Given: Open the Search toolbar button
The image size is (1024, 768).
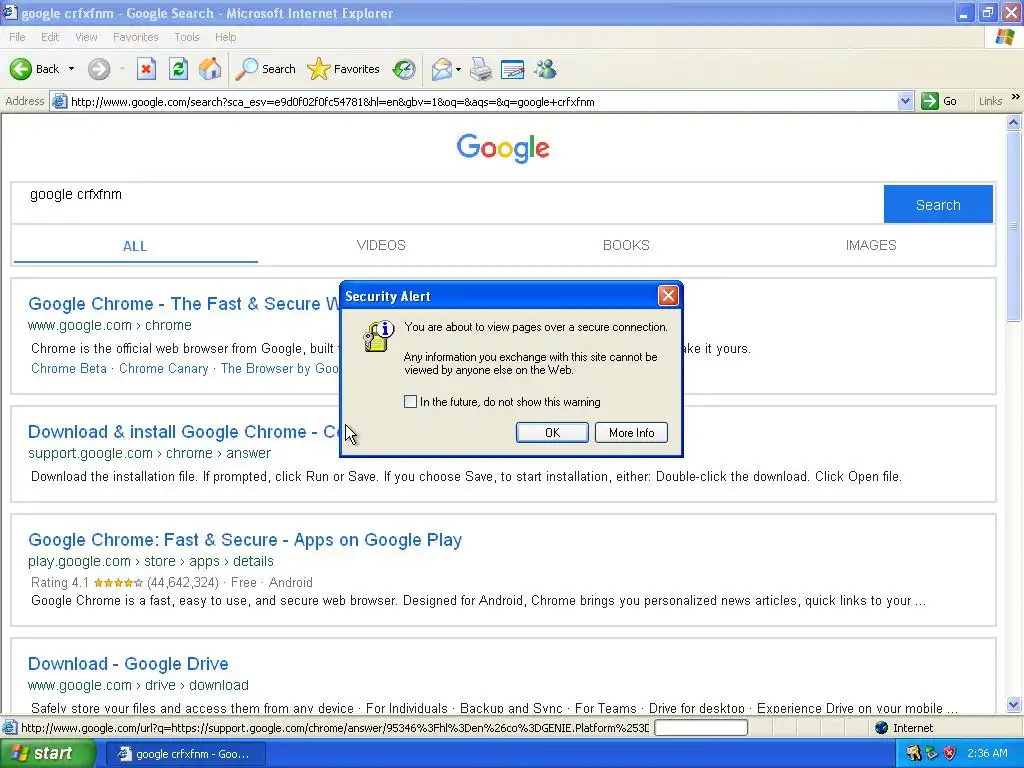Looking at the screenshot, I should point(265,69).
